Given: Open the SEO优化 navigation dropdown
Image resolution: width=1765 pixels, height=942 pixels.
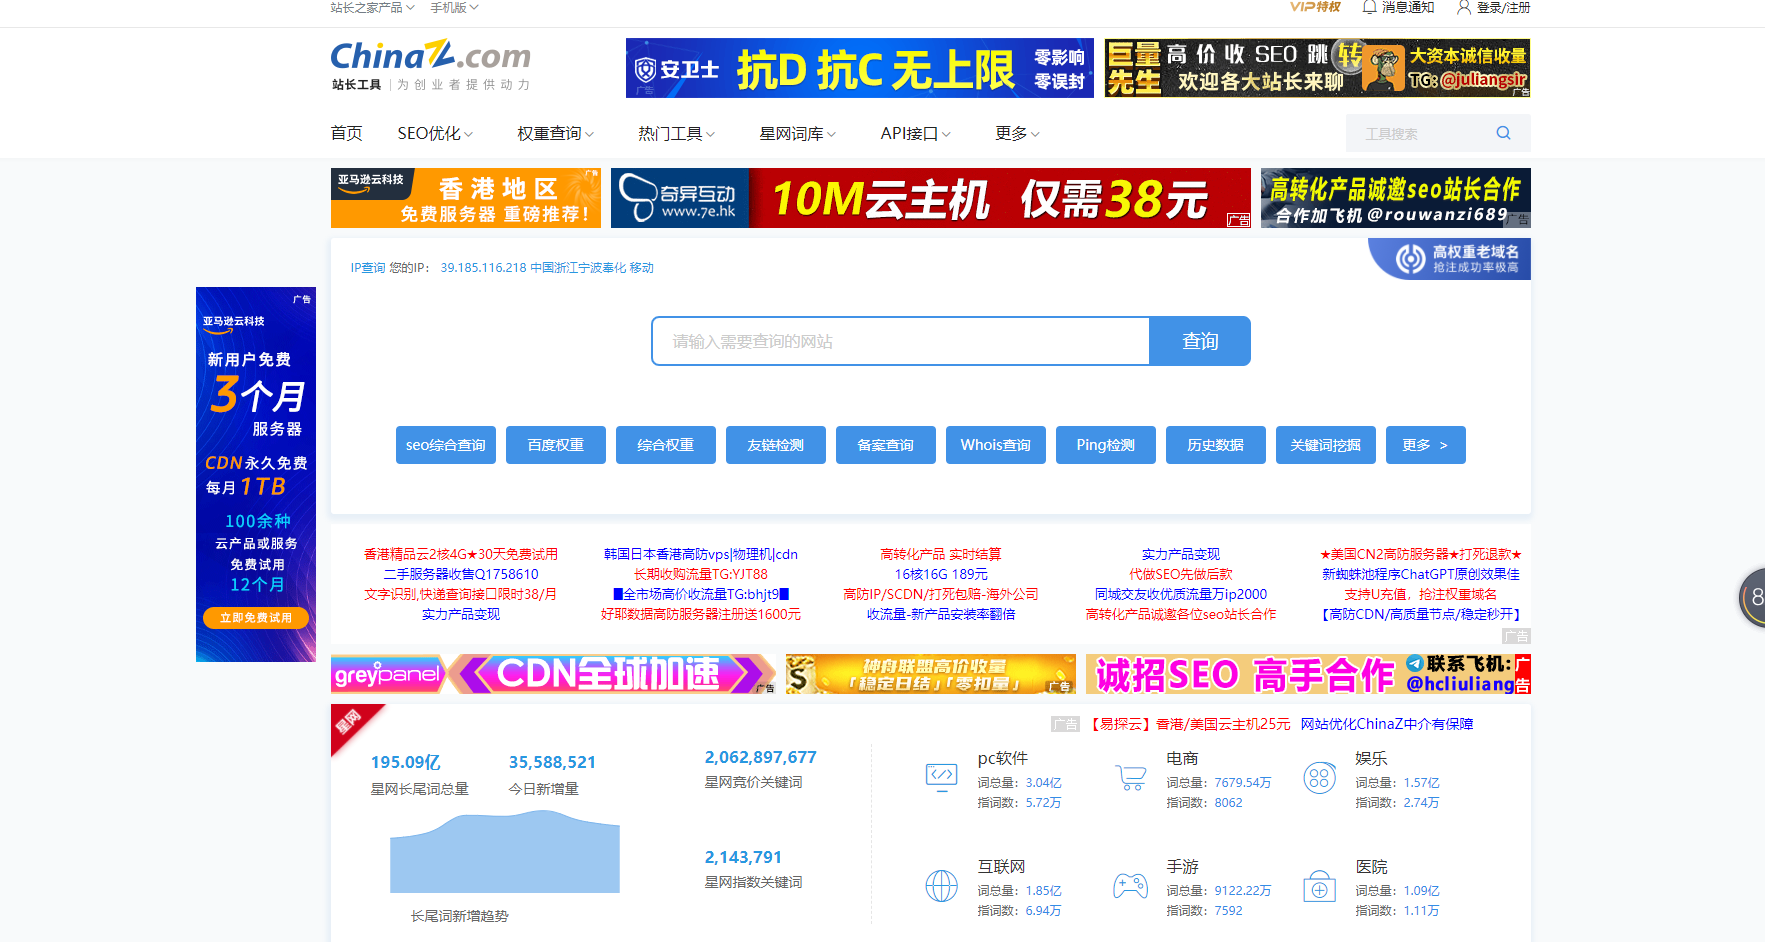Looking at the screenshot, I should pyautogui.click(x=435, y=133).
